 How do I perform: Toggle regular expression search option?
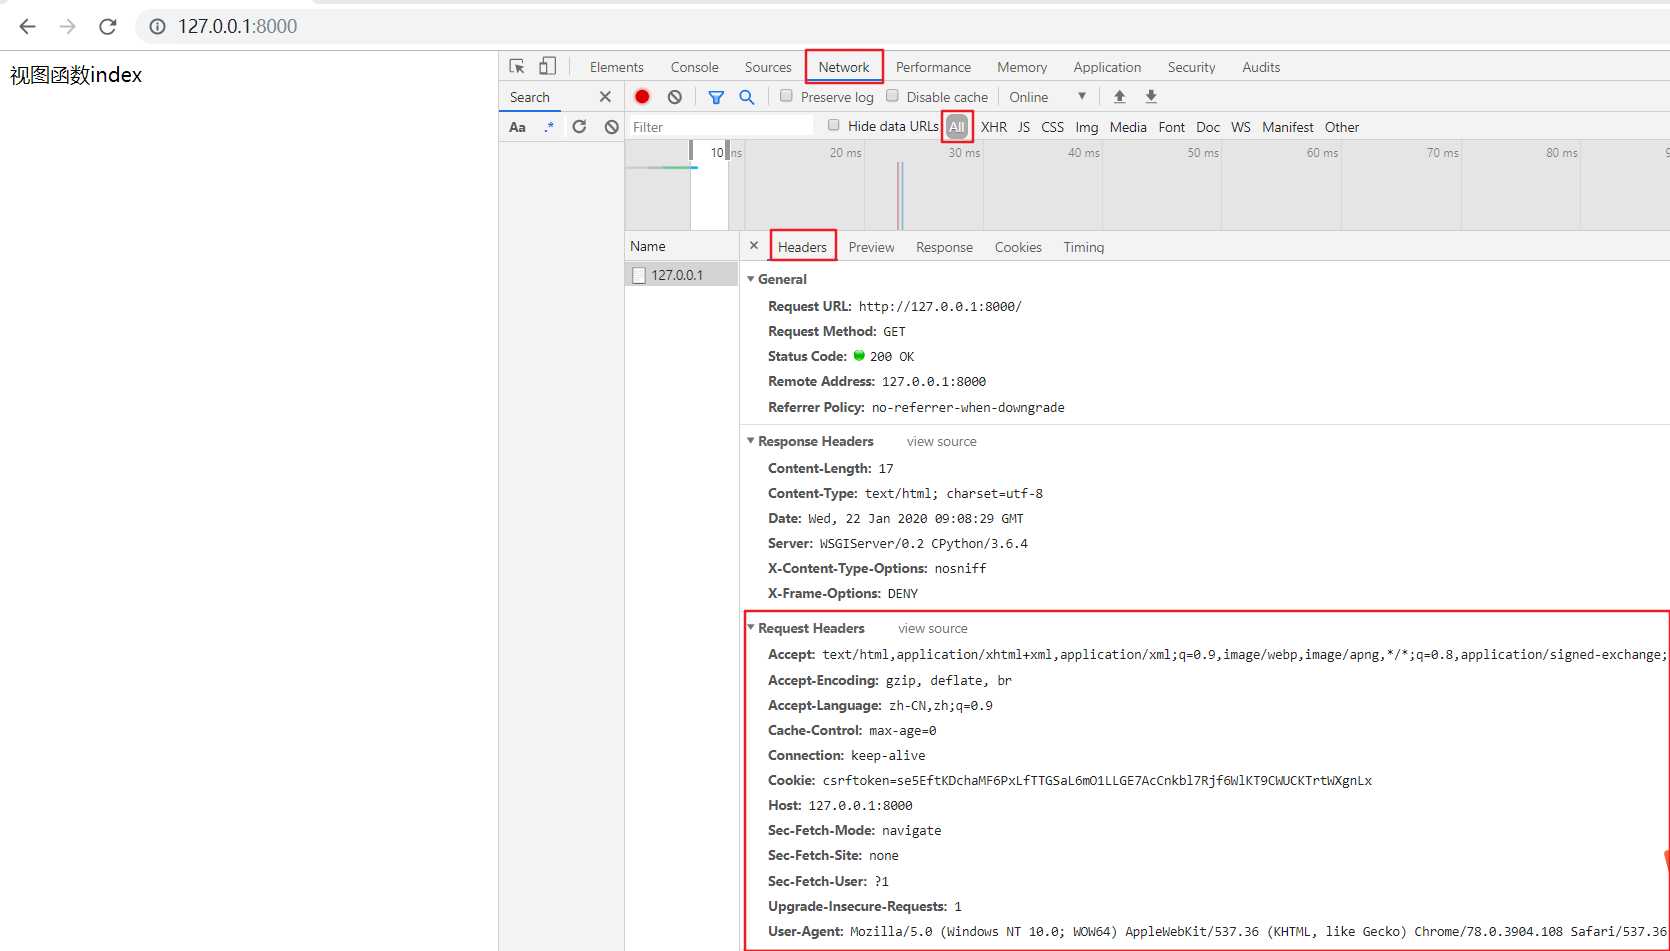(x=549, y=127)
